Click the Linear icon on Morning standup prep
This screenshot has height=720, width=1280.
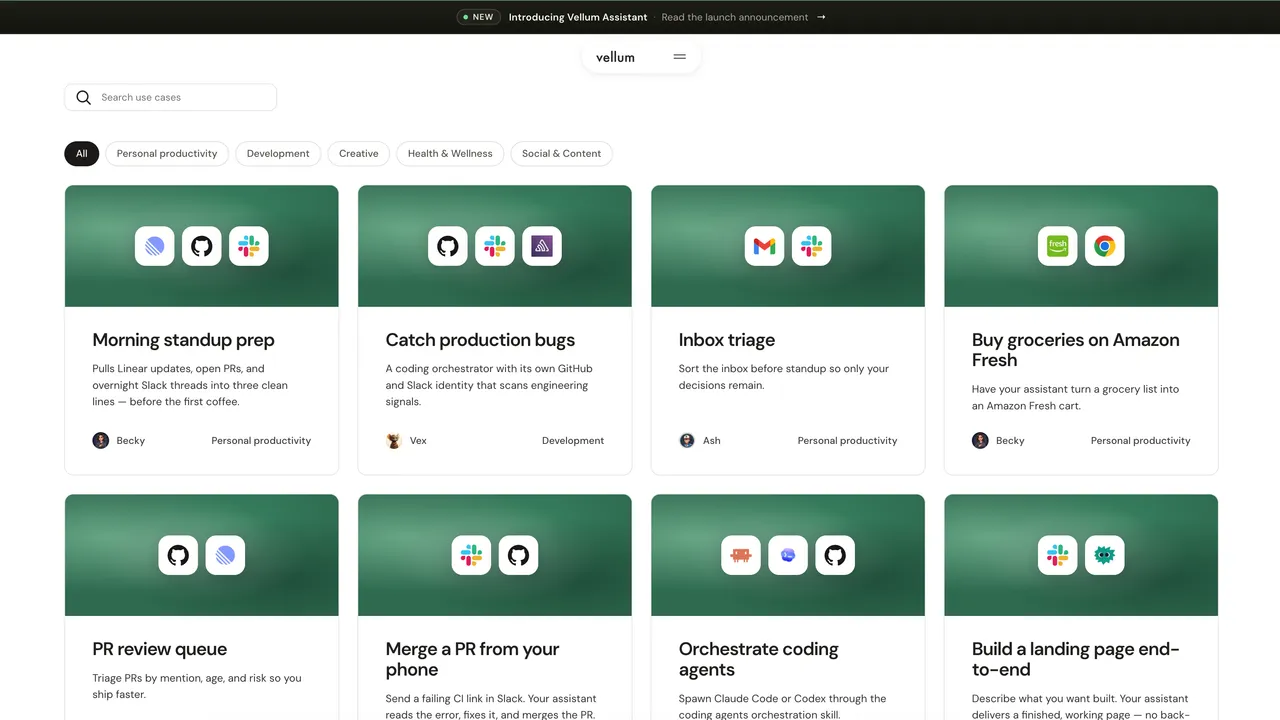(155, 246)
